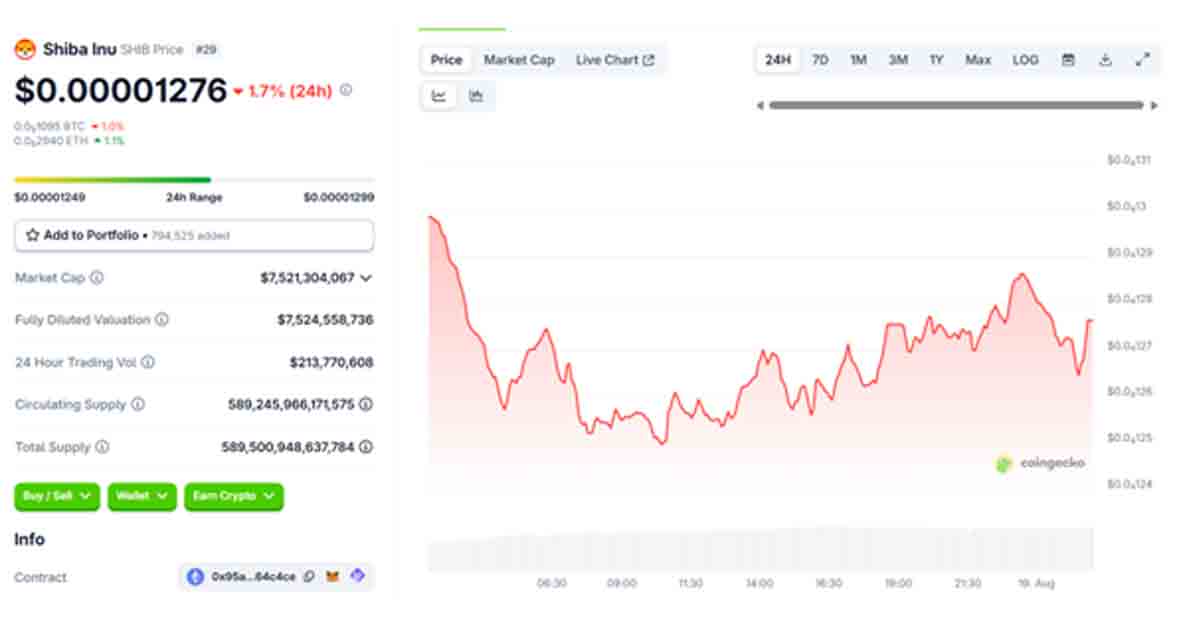Screen dimensions: 1200x630
Task: Click the line chart view icon
Action: pos(439,96)
